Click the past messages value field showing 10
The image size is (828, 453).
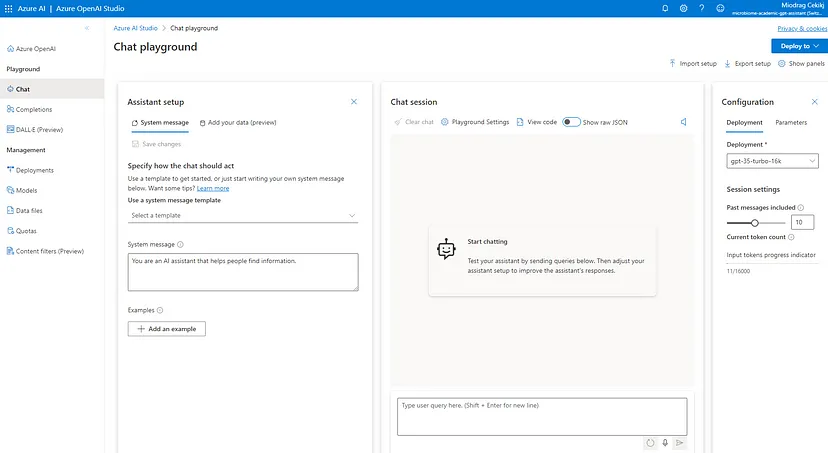802,222
